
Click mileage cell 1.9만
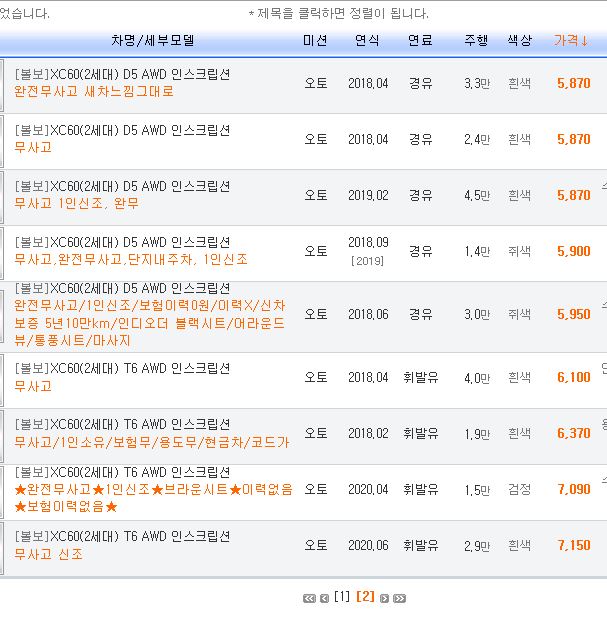477,434
